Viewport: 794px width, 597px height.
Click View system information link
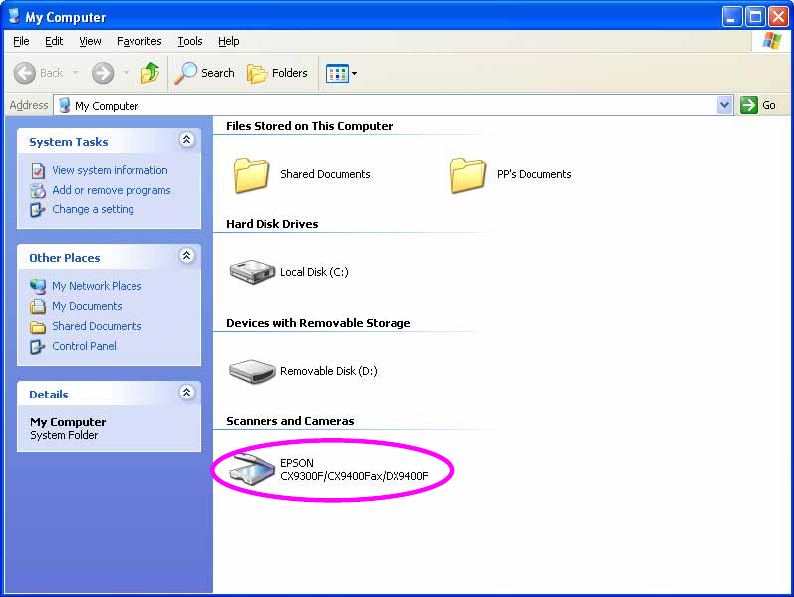click(x=110, y=170)
